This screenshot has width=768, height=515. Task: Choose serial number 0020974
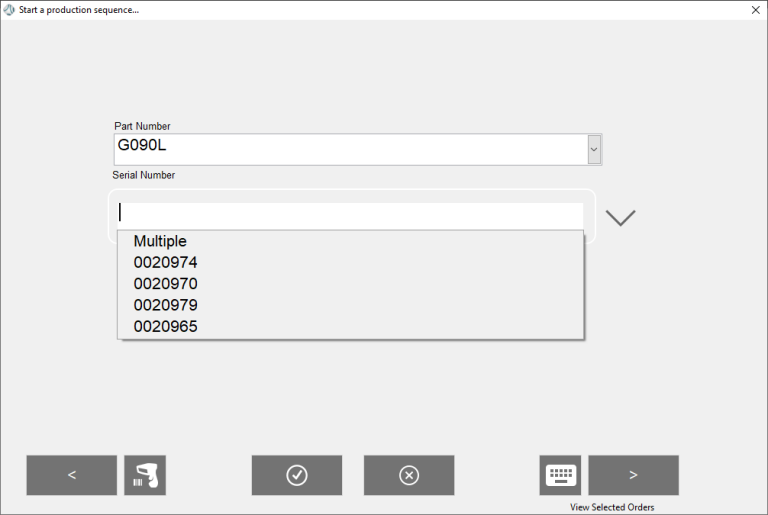[350, 263]
